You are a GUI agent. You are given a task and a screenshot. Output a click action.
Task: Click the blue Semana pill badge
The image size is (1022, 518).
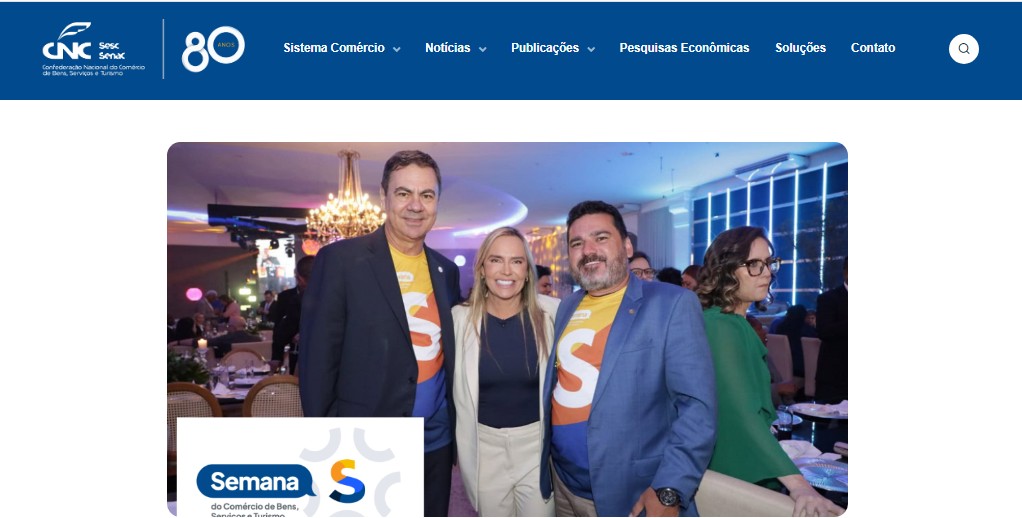(256, 482)
